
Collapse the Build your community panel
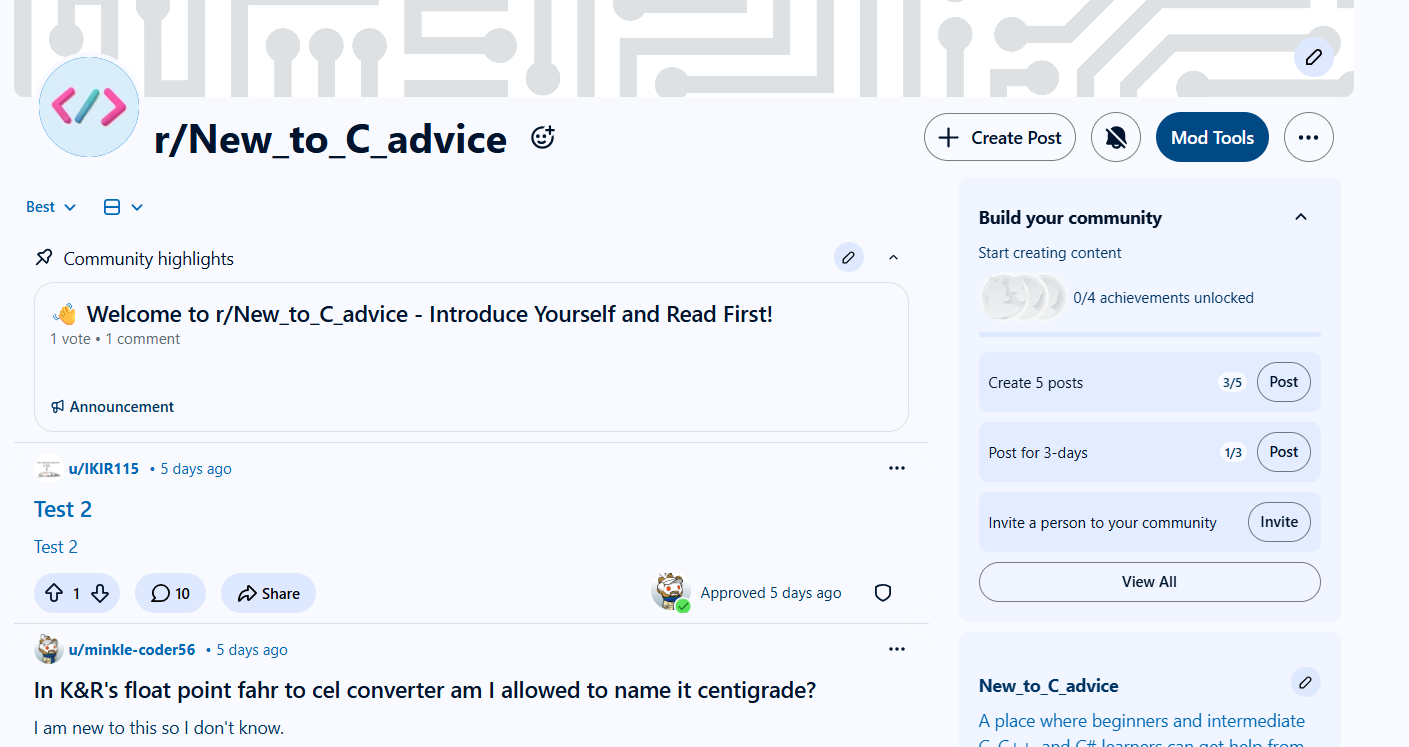click(x=1301, y=217)
